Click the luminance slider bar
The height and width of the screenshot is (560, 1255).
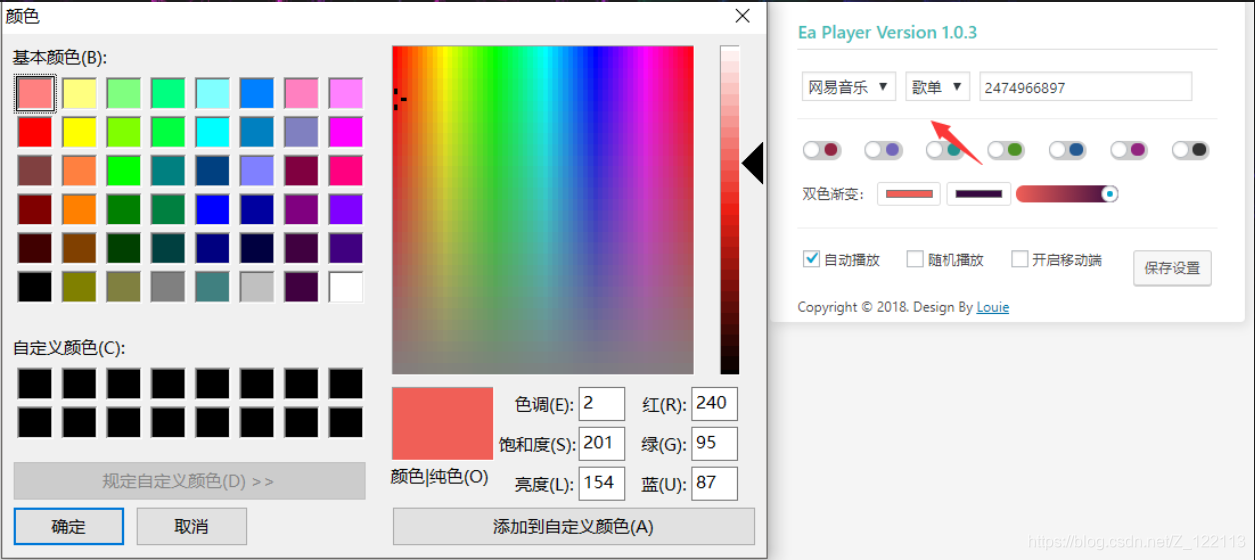[730, 210]
